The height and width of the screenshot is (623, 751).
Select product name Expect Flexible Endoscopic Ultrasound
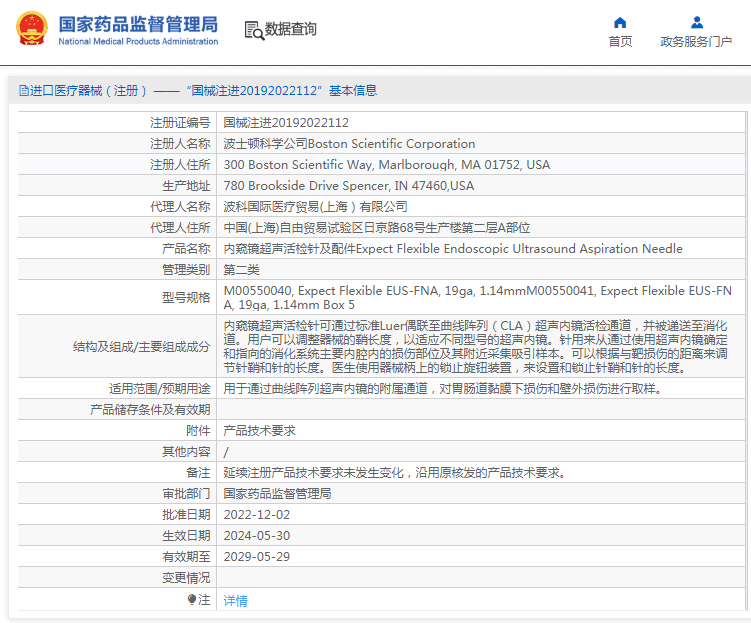coord(481,249)
